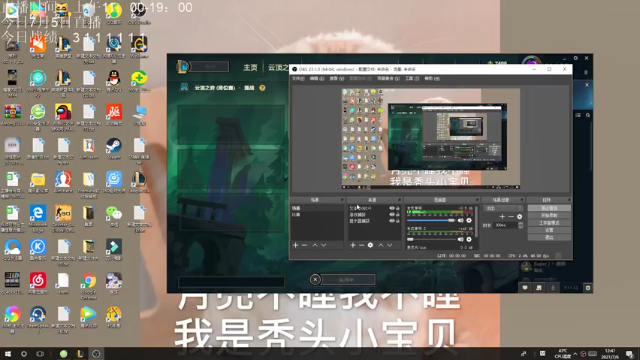The height and width of the screenshot is (360, 640).
Task: Adjust the first mixer channel volume slider
Action: [x=431, y=220]
